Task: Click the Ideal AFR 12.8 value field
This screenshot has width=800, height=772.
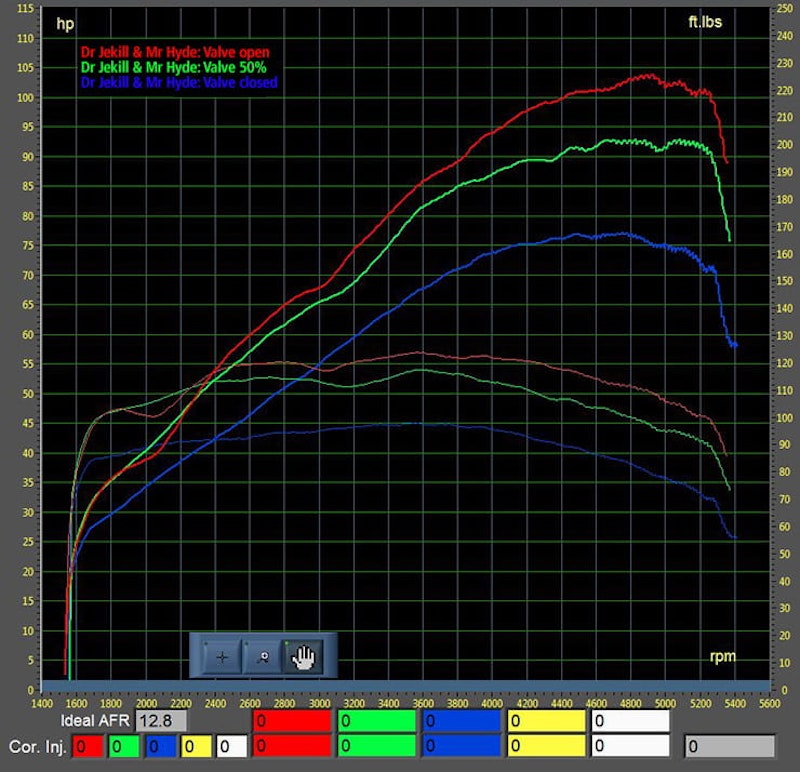Action: (x=161, y=720)
